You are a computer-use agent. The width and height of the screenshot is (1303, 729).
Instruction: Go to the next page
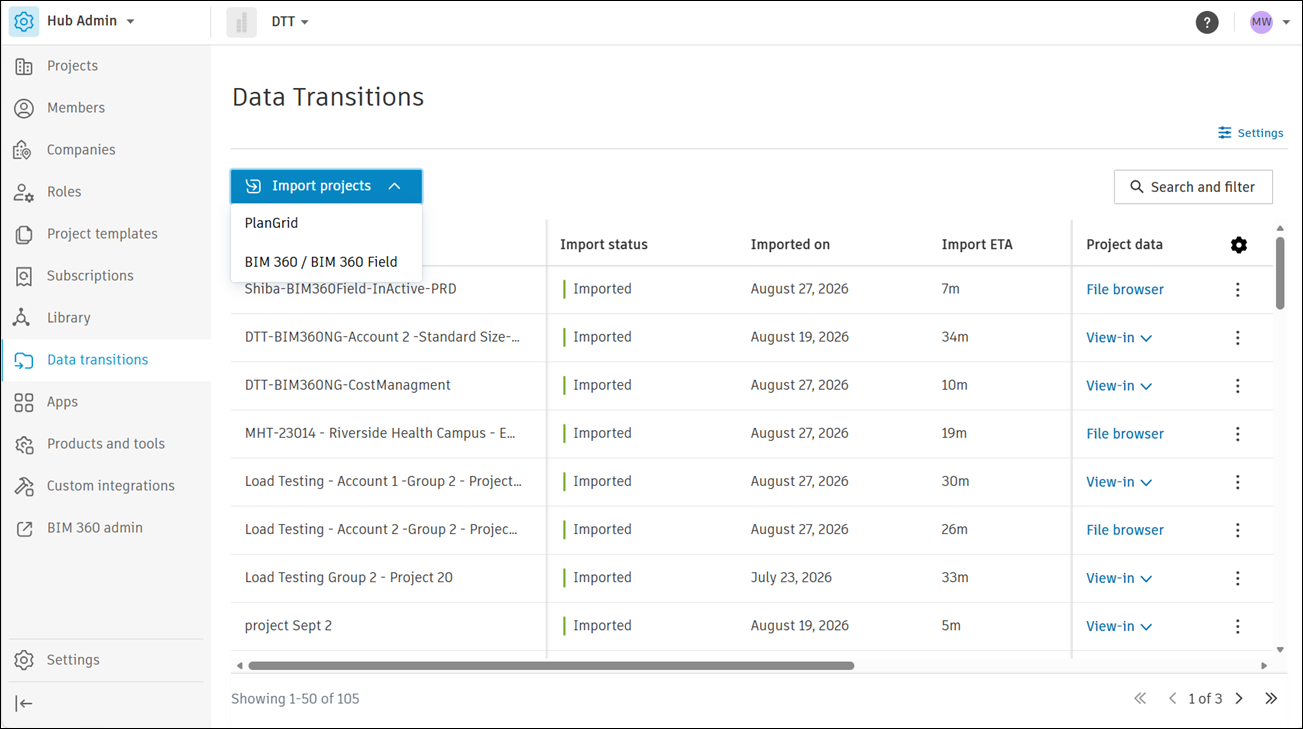pyautogui.click(x=1239, y=699)
